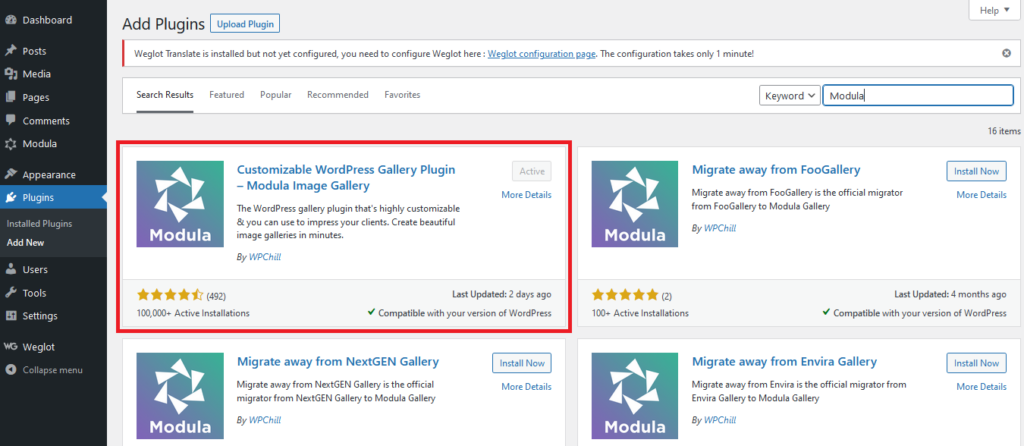Install the Migrate away from FooGallery plugin
The width and height of the screenshot is (1024, 446).
pyautogui.click(x=976, y=171)
